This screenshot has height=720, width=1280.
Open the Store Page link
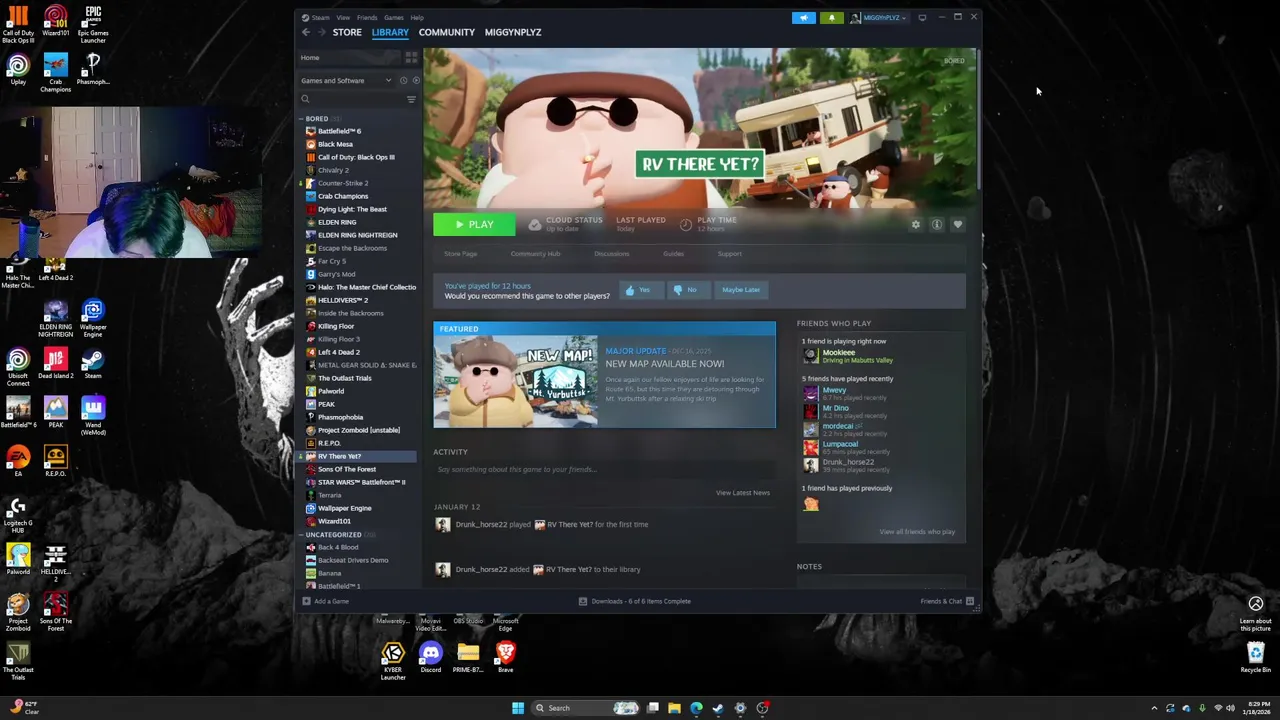click(x=461, y=254)
